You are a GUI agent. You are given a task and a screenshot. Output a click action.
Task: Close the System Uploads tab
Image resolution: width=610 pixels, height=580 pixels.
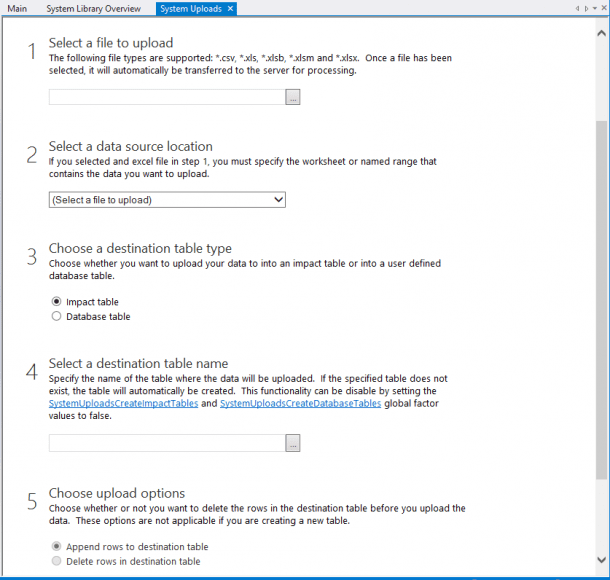pyautogui.click(x=230, y=8)
